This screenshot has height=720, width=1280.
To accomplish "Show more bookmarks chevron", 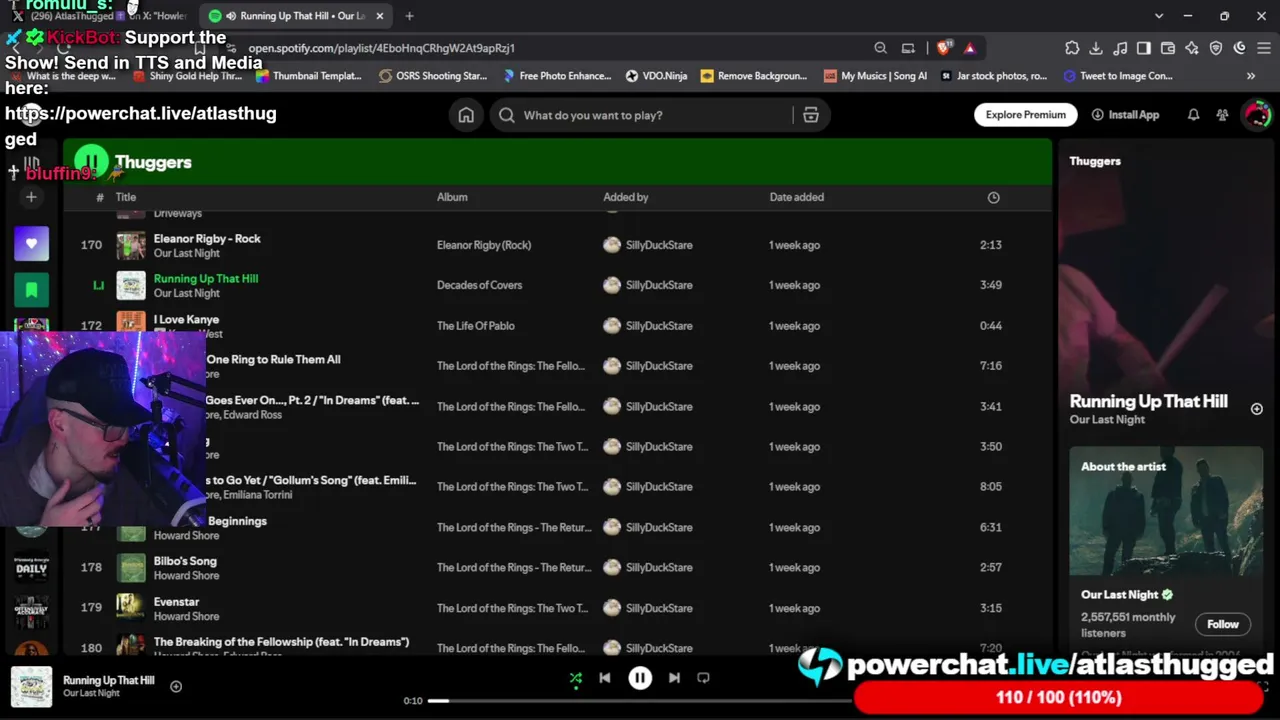I will click(x=1251, y=76).
